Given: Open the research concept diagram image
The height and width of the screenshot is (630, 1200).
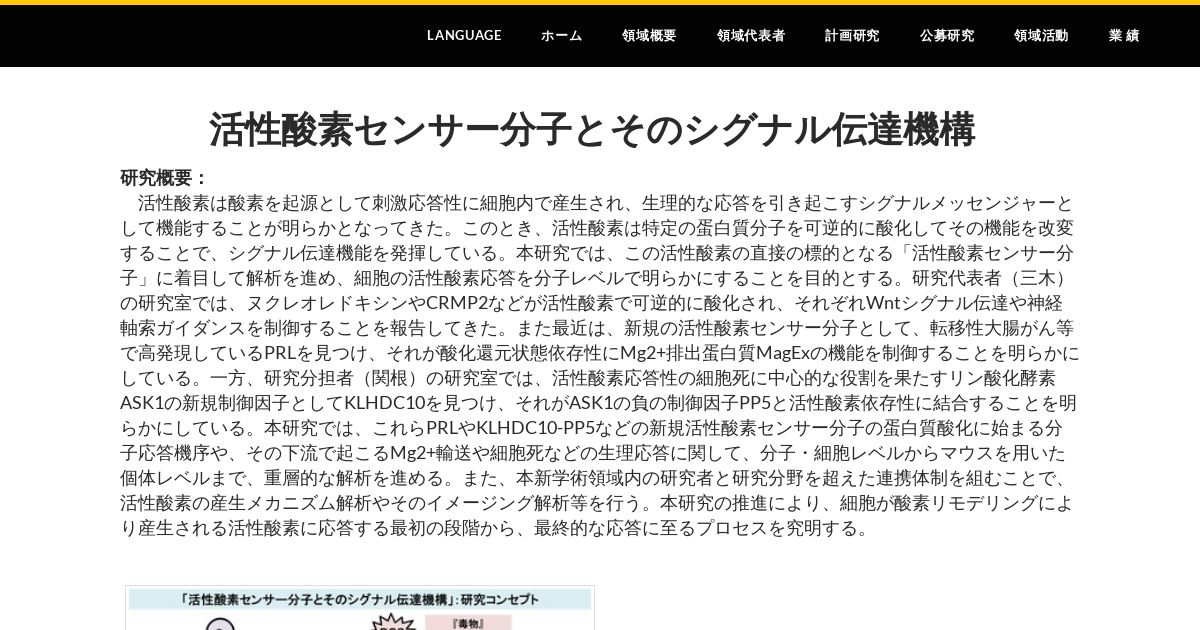Looking at the screenshot, I should point(360,608).
